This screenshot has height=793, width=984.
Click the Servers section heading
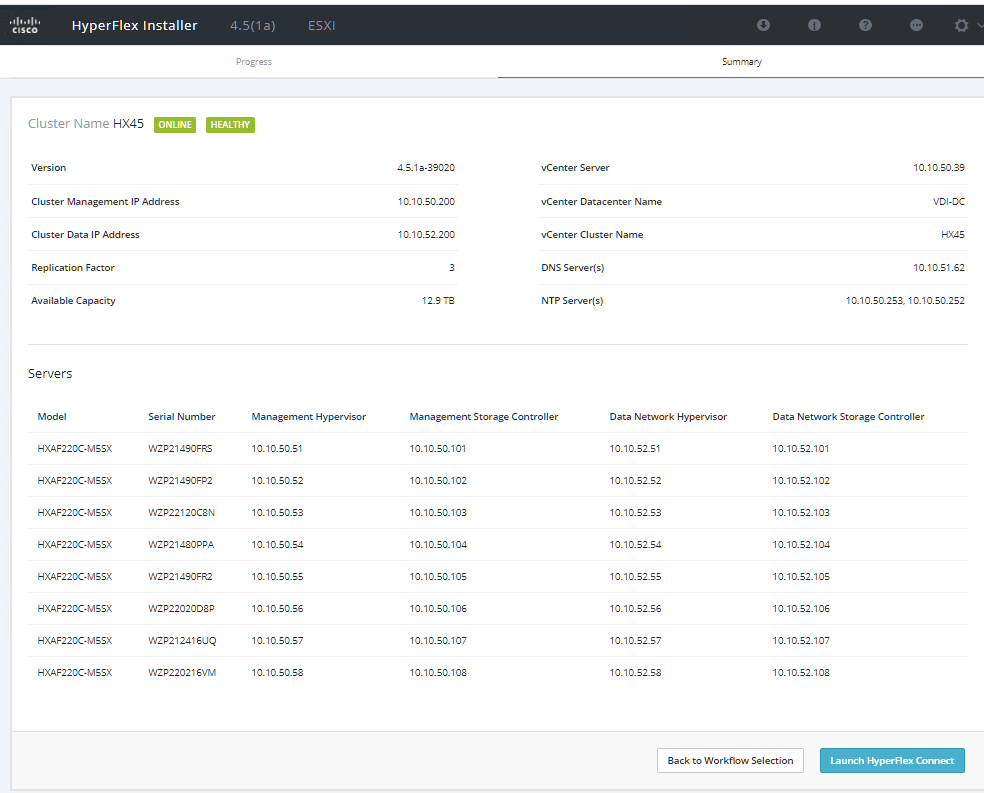click(50, 374)
